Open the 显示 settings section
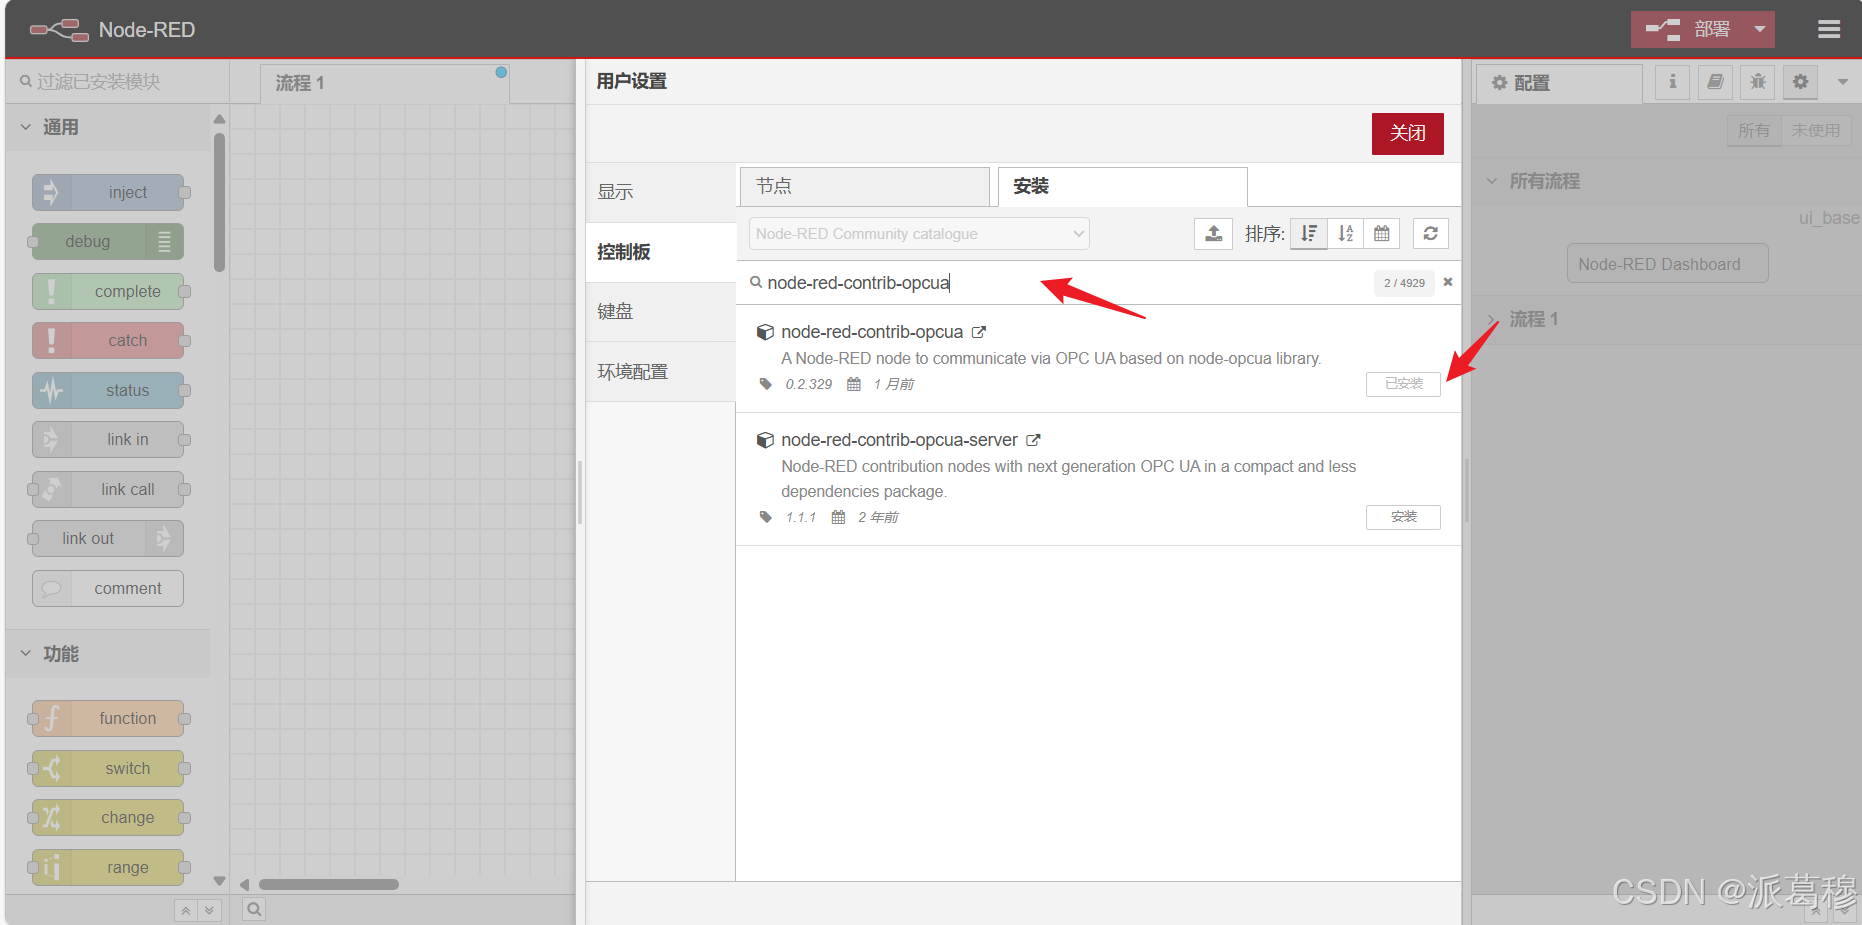Viewport: 1862px width, 925px height. tap(661, 192)
